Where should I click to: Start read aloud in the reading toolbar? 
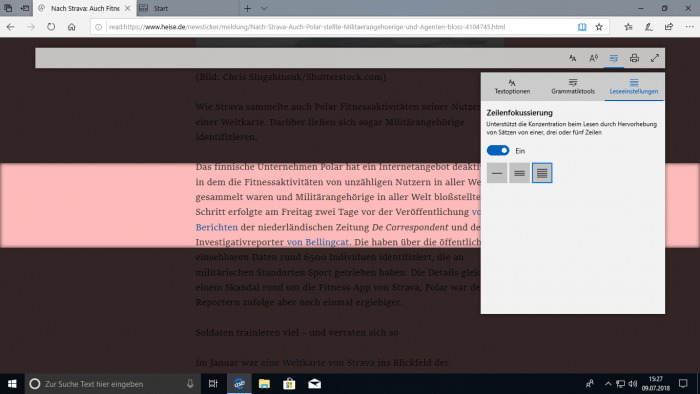593,58
